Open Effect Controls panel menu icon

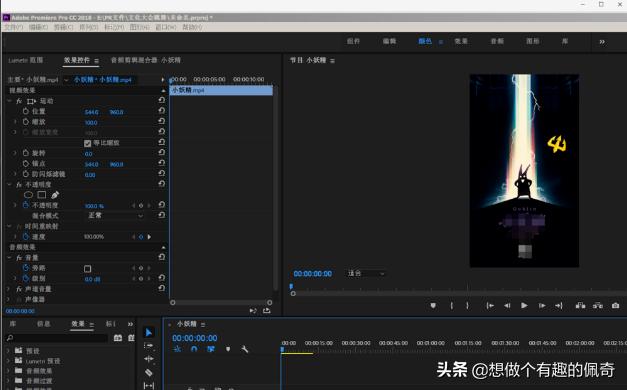(96, 60)
